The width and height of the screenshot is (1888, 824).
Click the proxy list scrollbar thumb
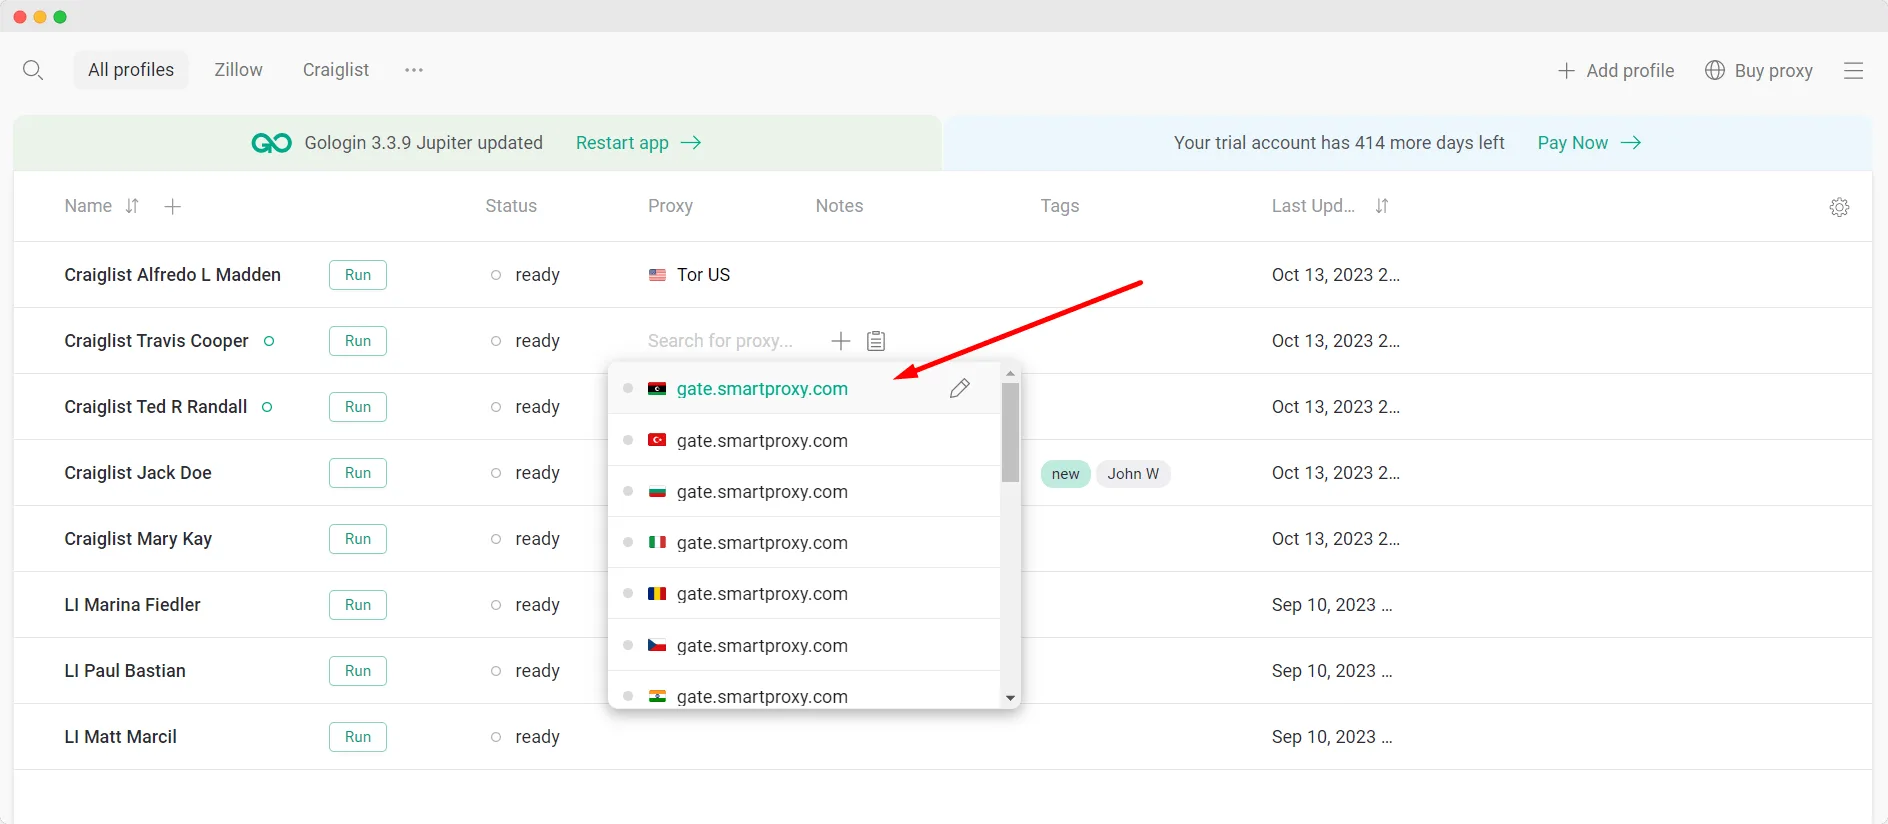coord(1010,432)
